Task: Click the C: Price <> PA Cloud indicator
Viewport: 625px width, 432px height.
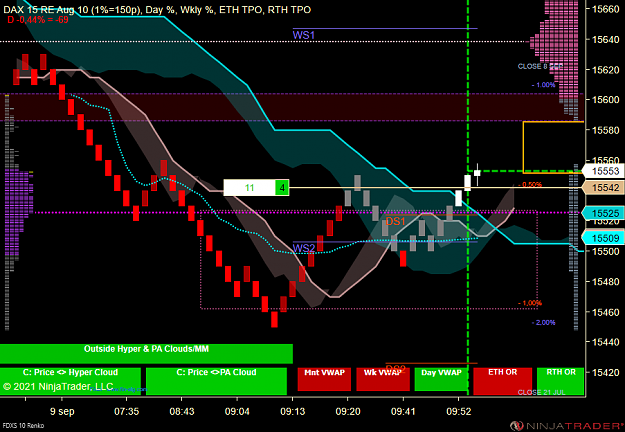Action: click(x=216, y=381)
